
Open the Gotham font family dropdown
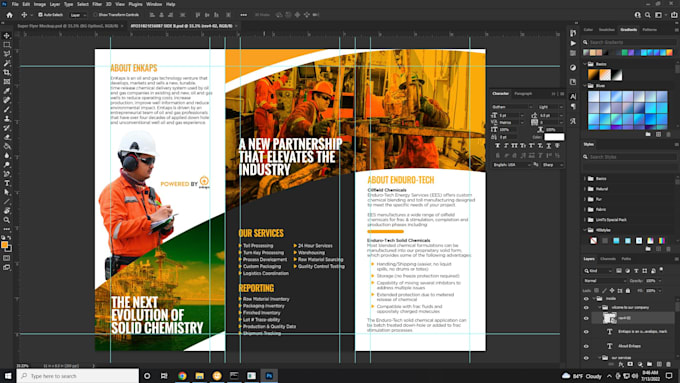[512, 107]
